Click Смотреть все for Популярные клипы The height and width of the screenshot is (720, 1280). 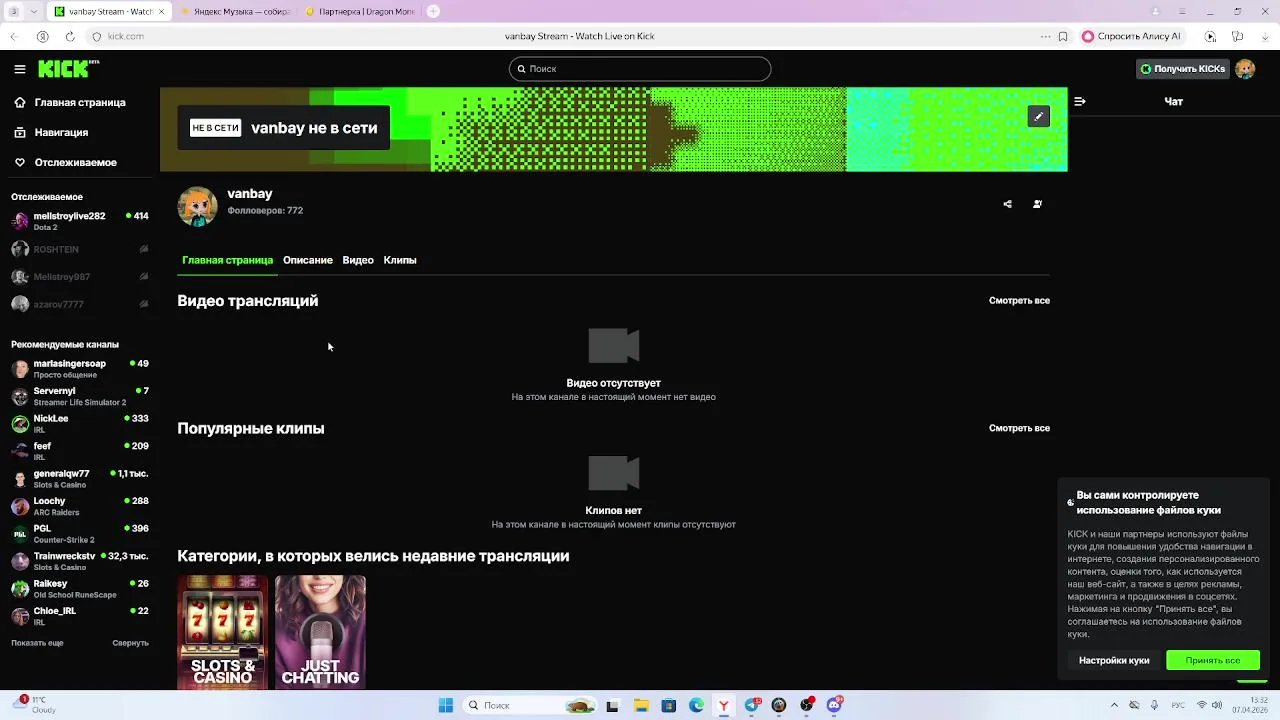[1019, 428]
